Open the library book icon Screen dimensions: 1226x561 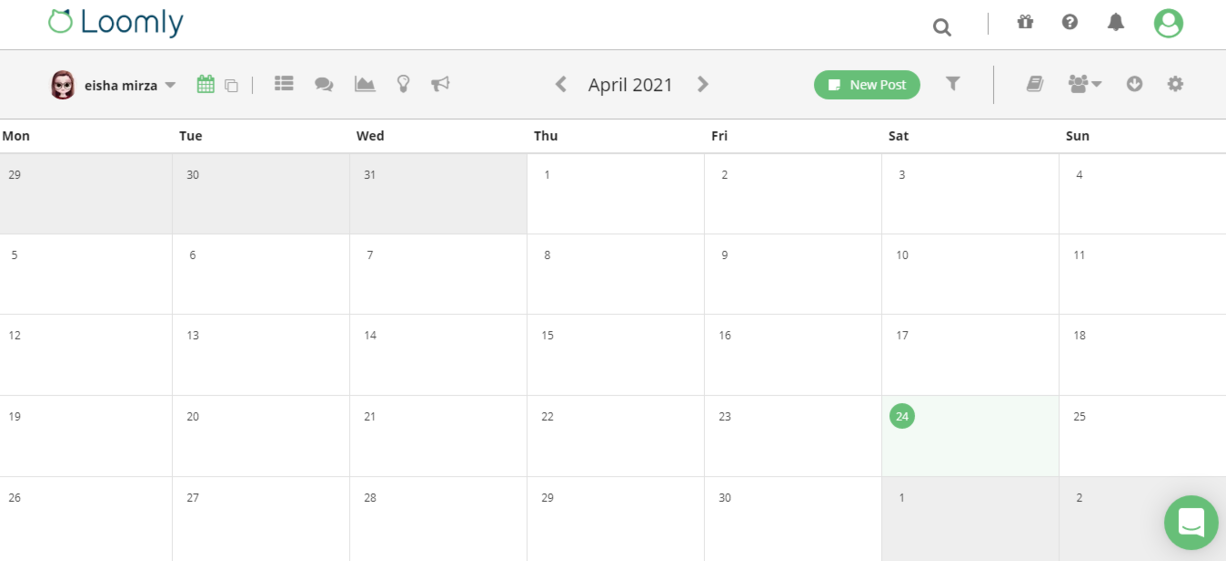[1035, 84]
